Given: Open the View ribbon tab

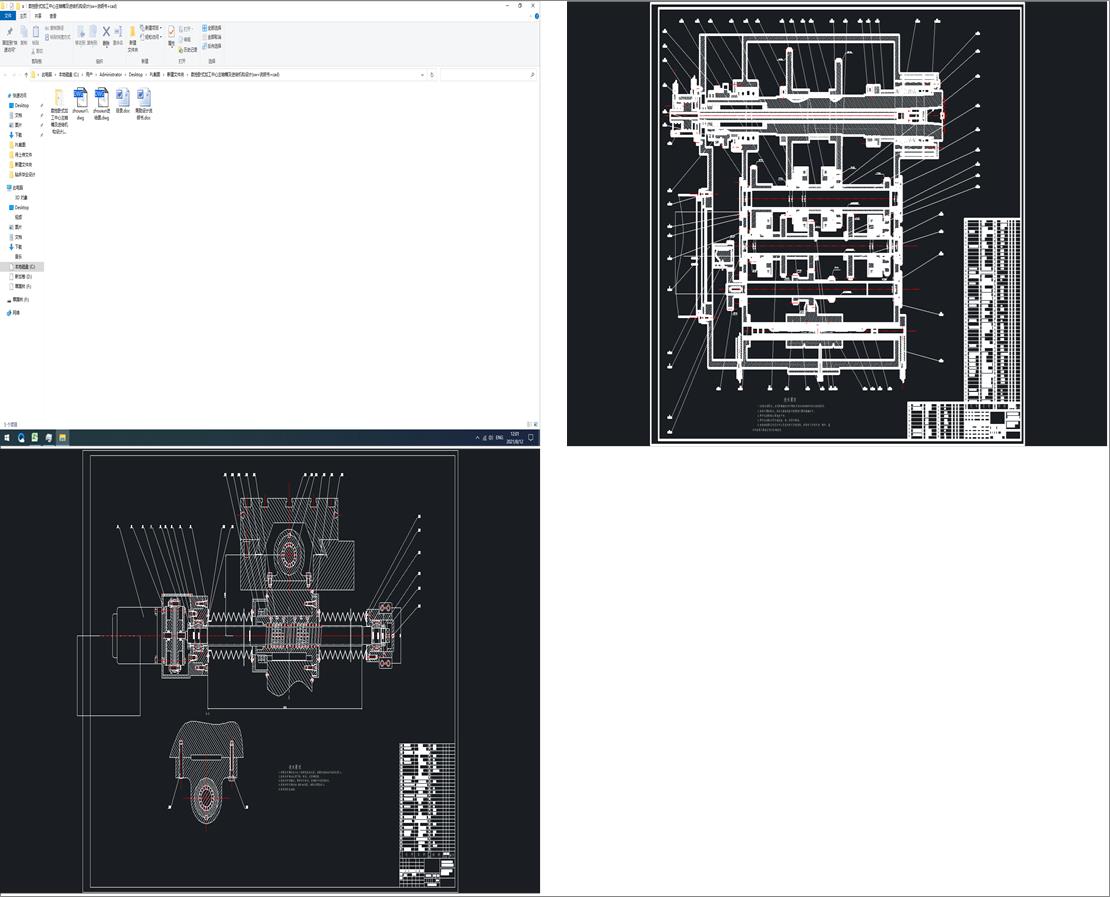Looking at the screenshot, I should [53, 16].
